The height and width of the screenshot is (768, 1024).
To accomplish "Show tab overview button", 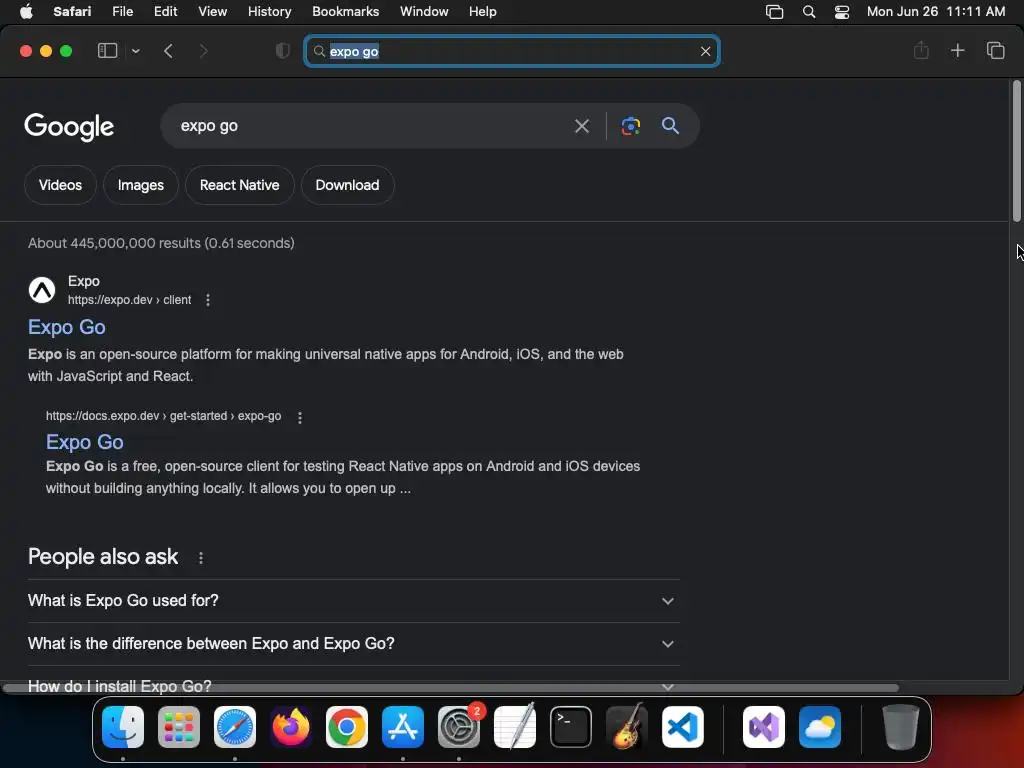I will 995,50.
